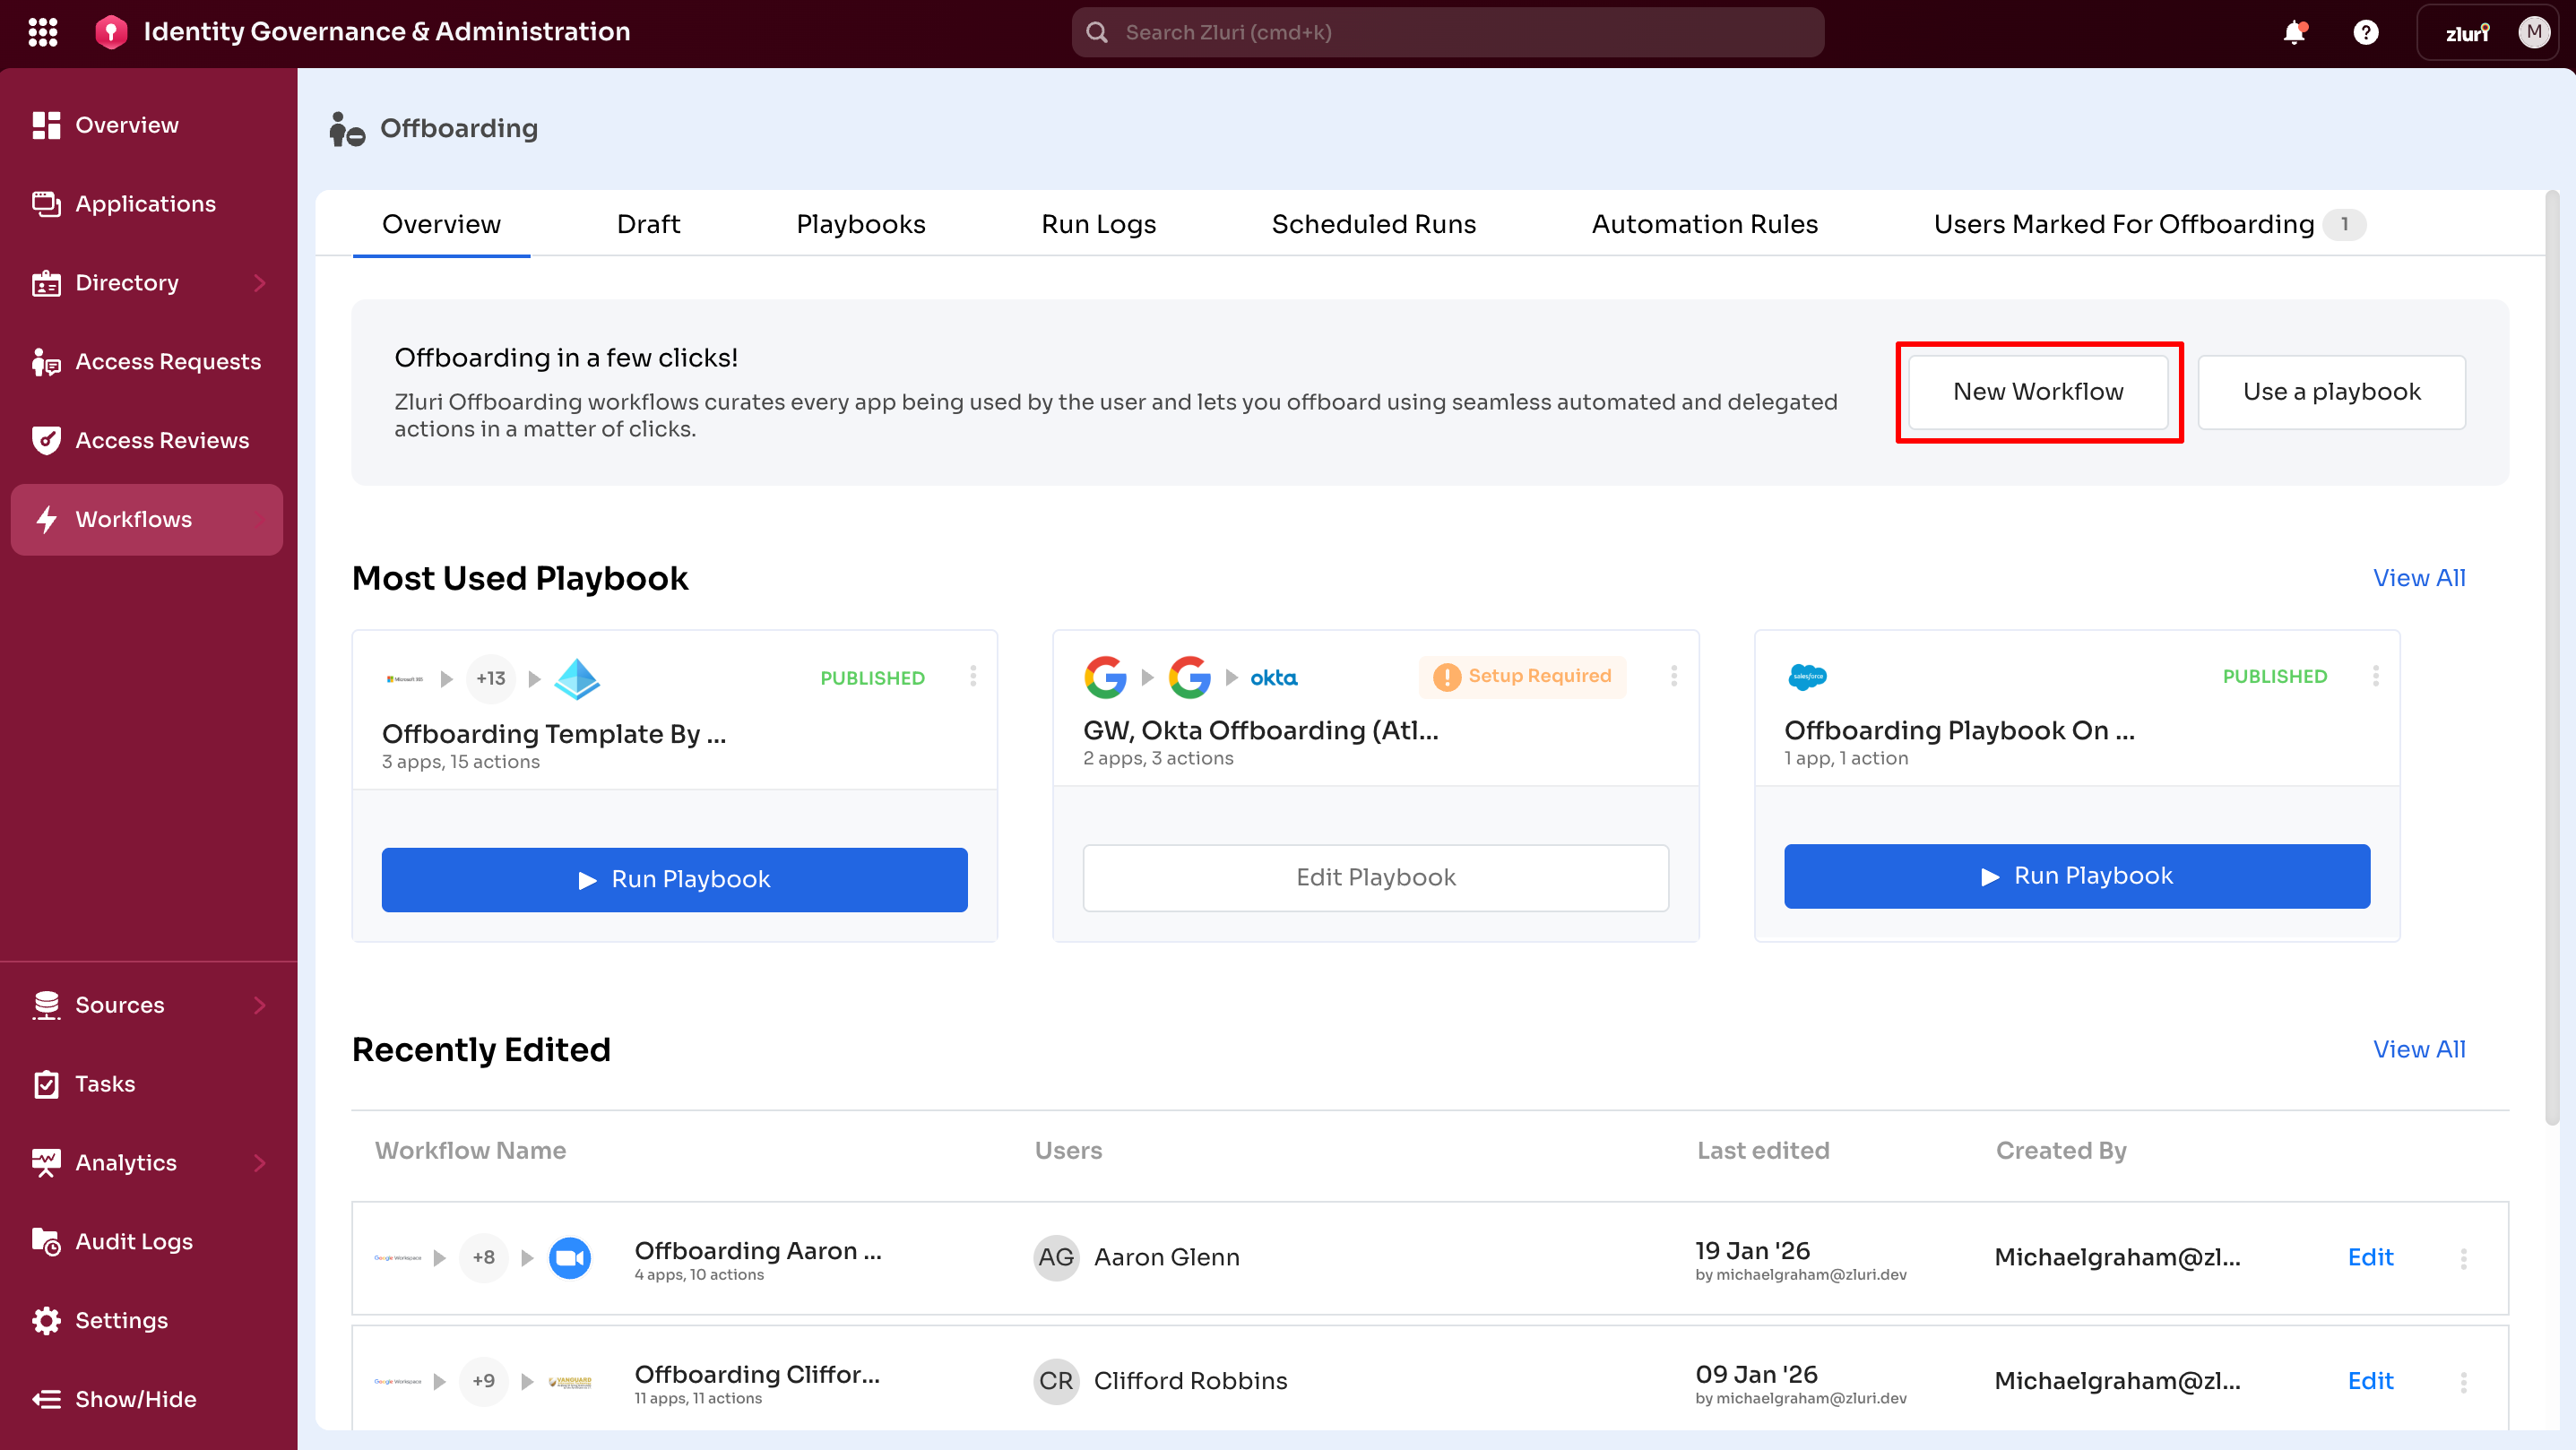The image size is (2576, 1450).
Task: Open the three-dot menu on GW, Okta Offboarding
Action: point(1673,676)
